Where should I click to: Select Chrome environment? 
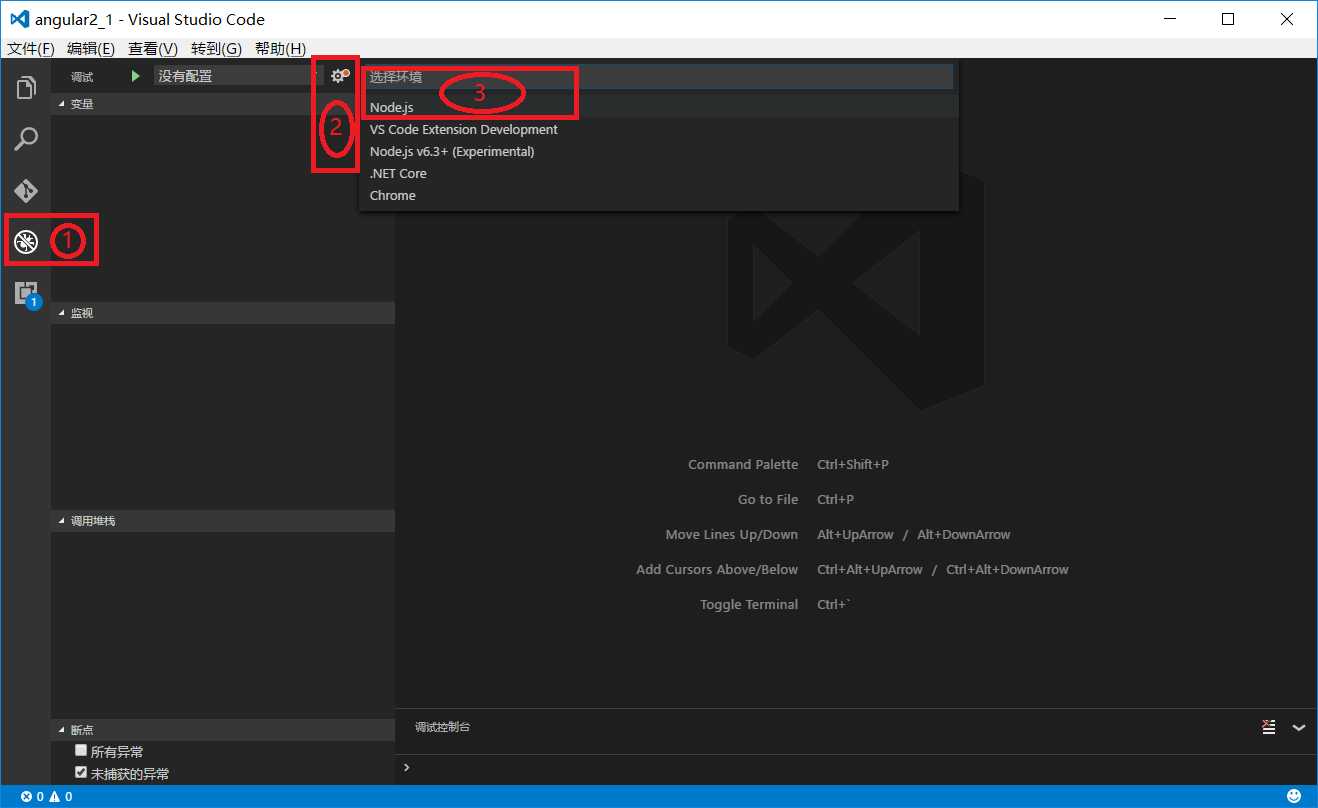(x=659, y=195)
